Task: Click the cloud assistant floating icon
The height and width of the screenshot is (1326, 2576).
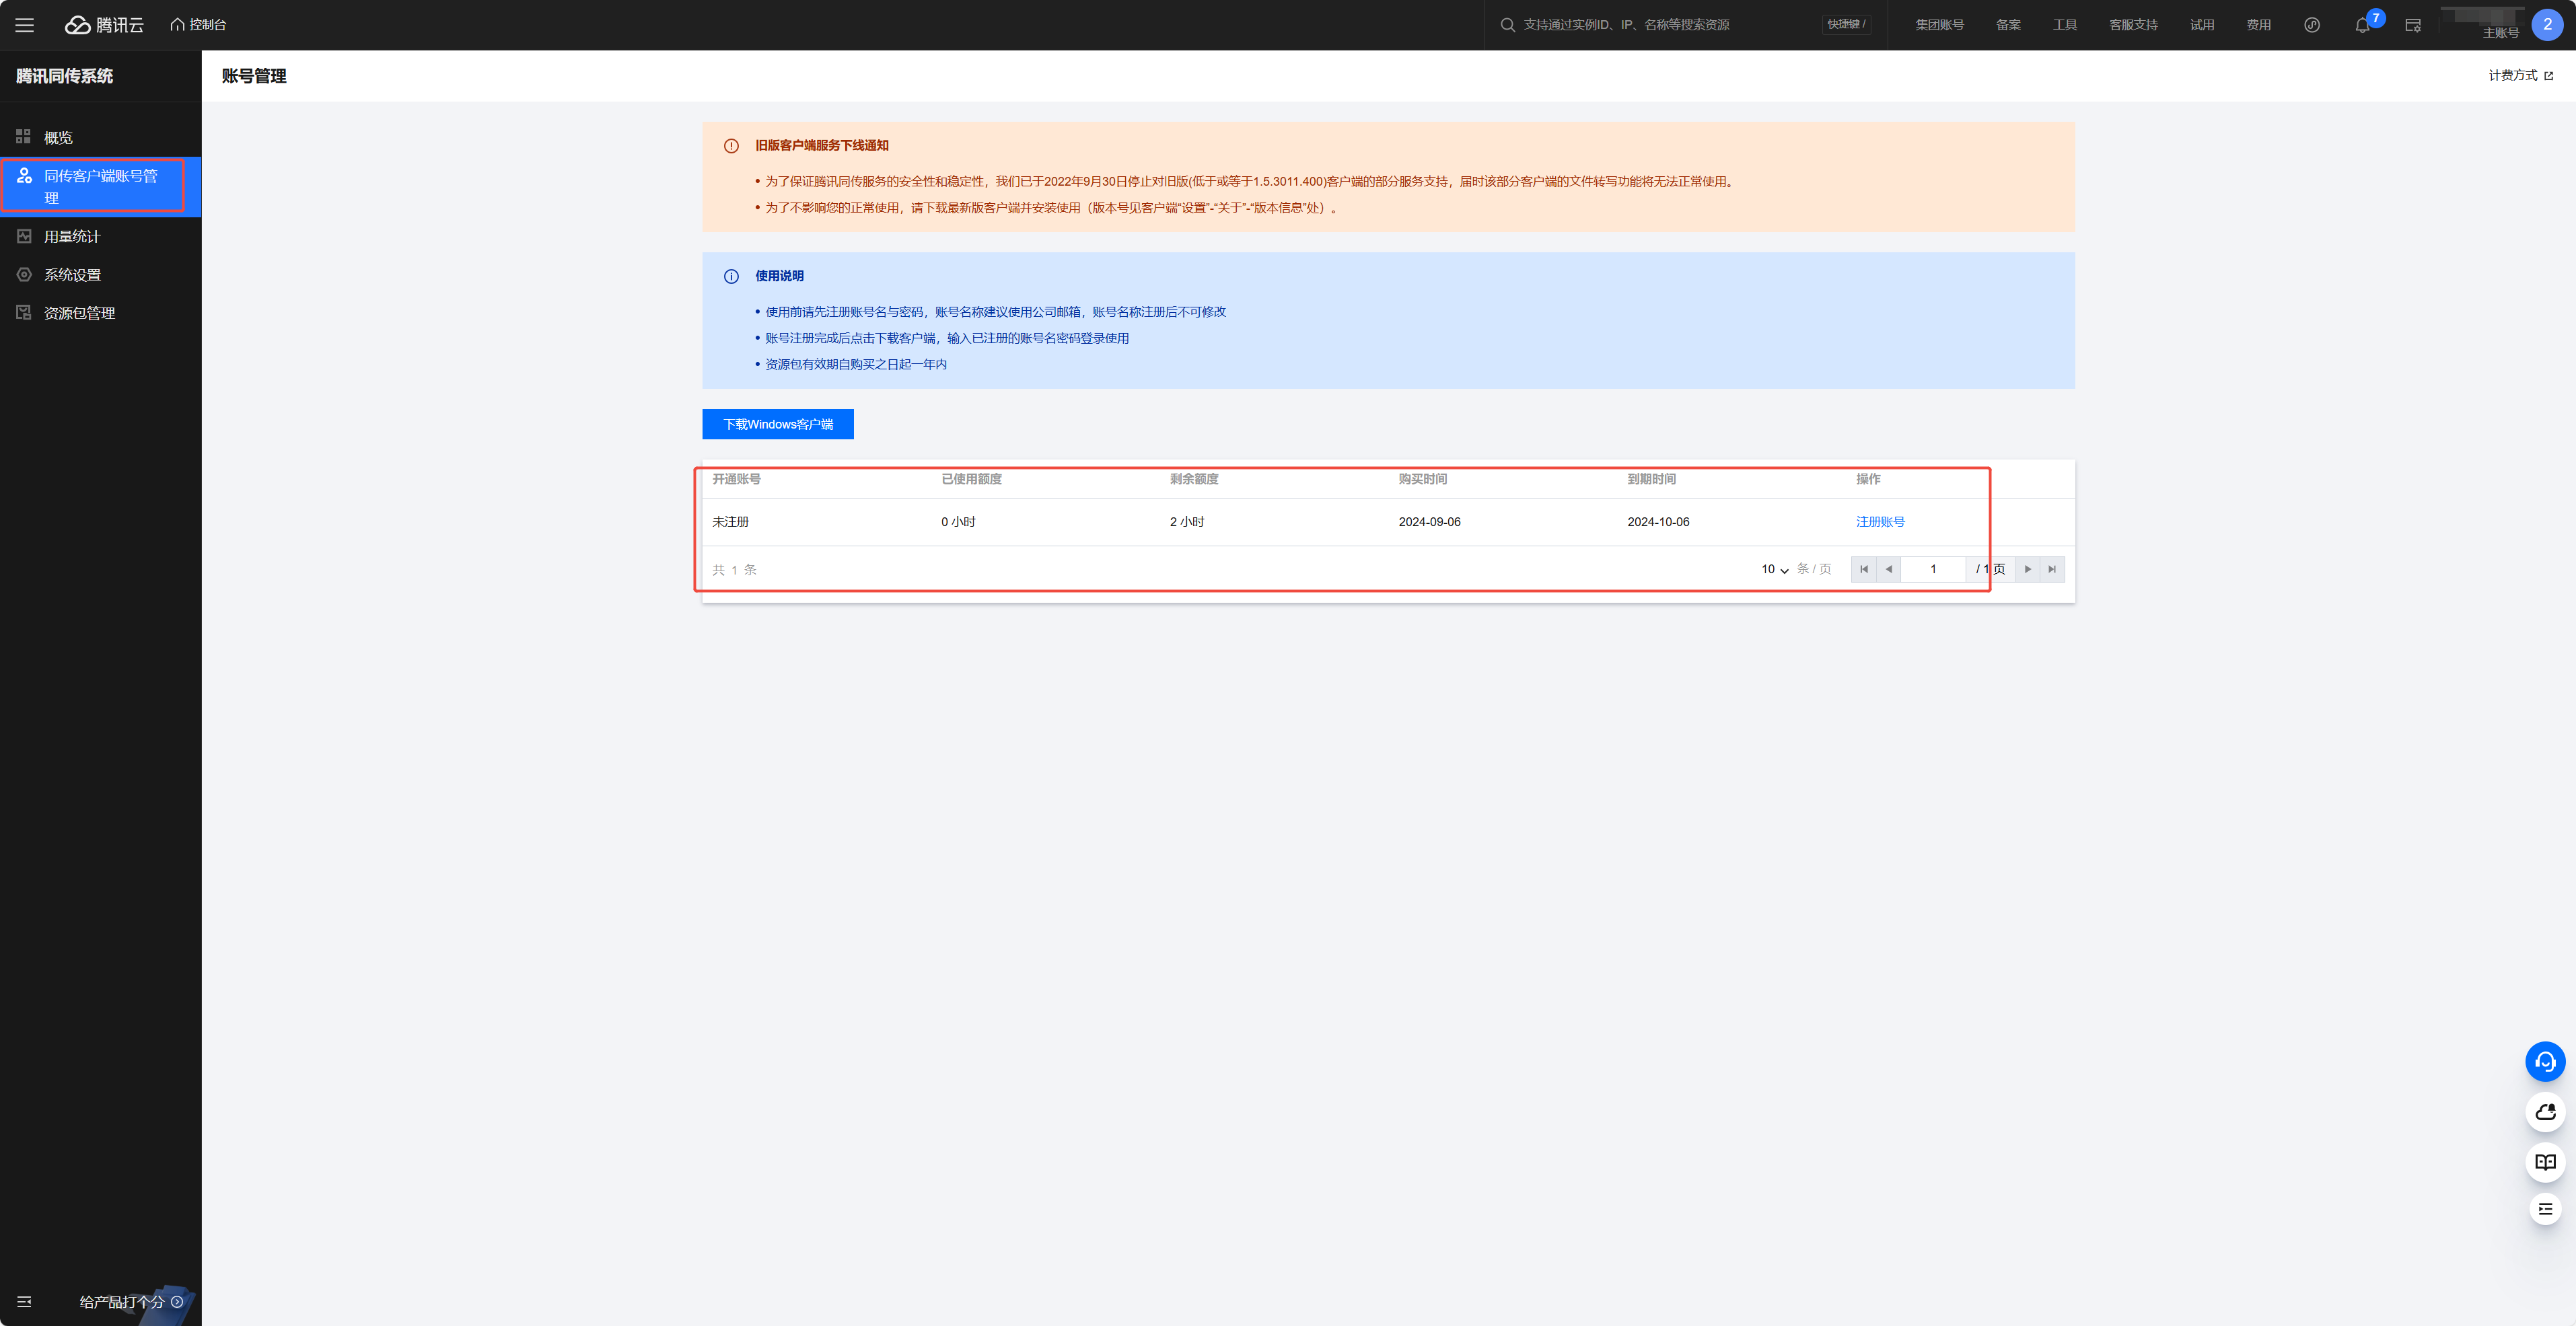Action: click(2545, 1112)
